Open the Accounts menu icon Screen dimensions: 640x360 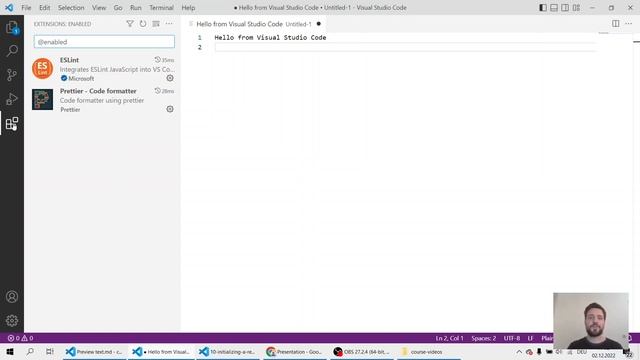[x=12, y=297]
